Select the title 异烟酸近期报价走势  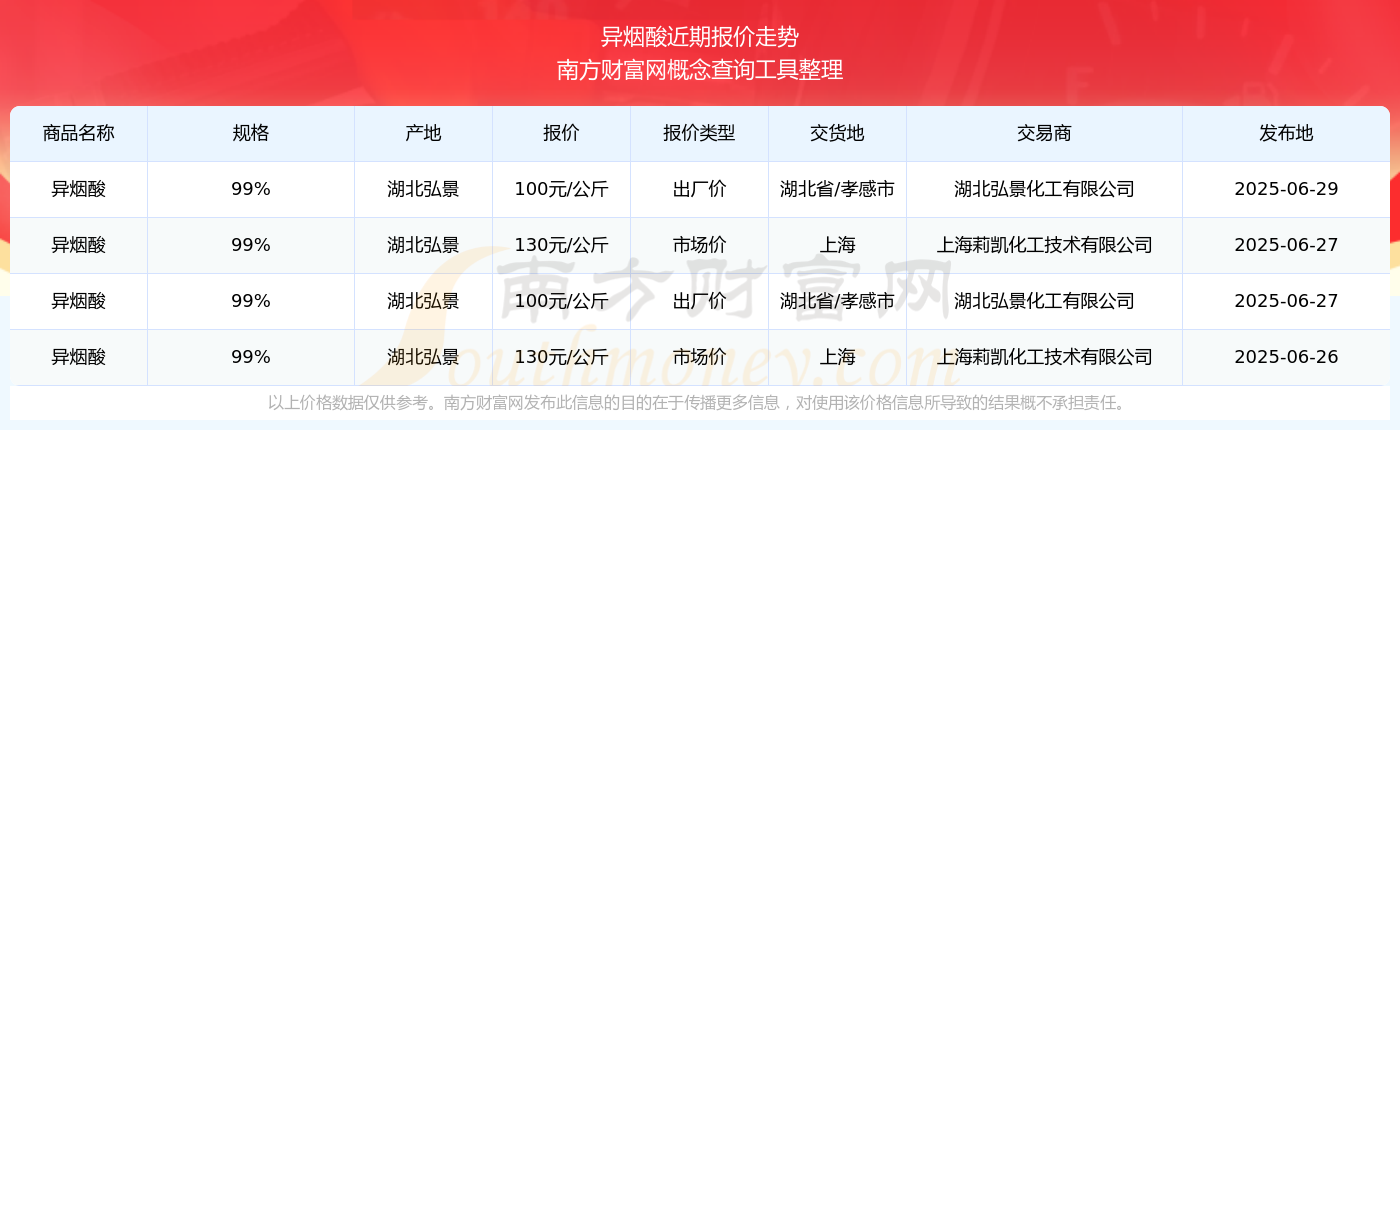pos(700,37)
